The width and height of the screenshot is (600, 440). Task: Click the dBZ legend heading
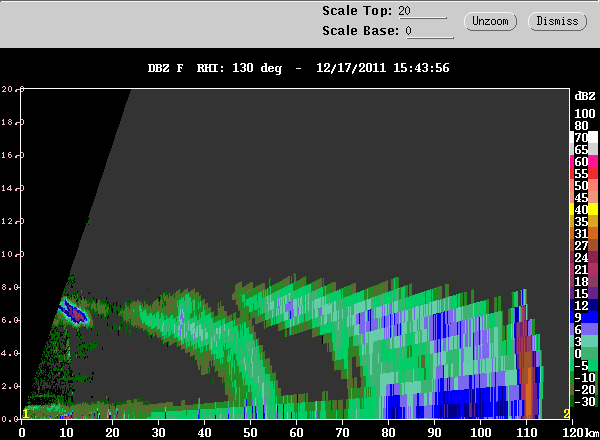coord(585,96)
